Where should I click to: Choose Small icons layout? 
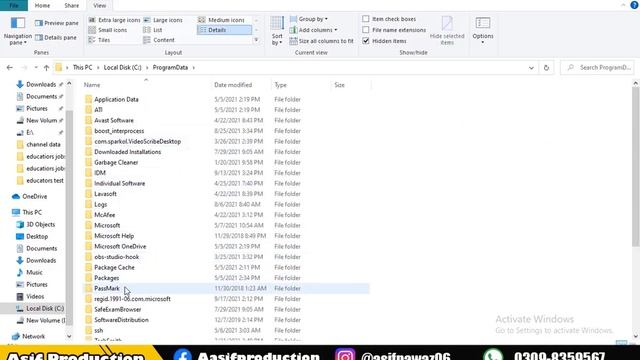coord(108,30)
